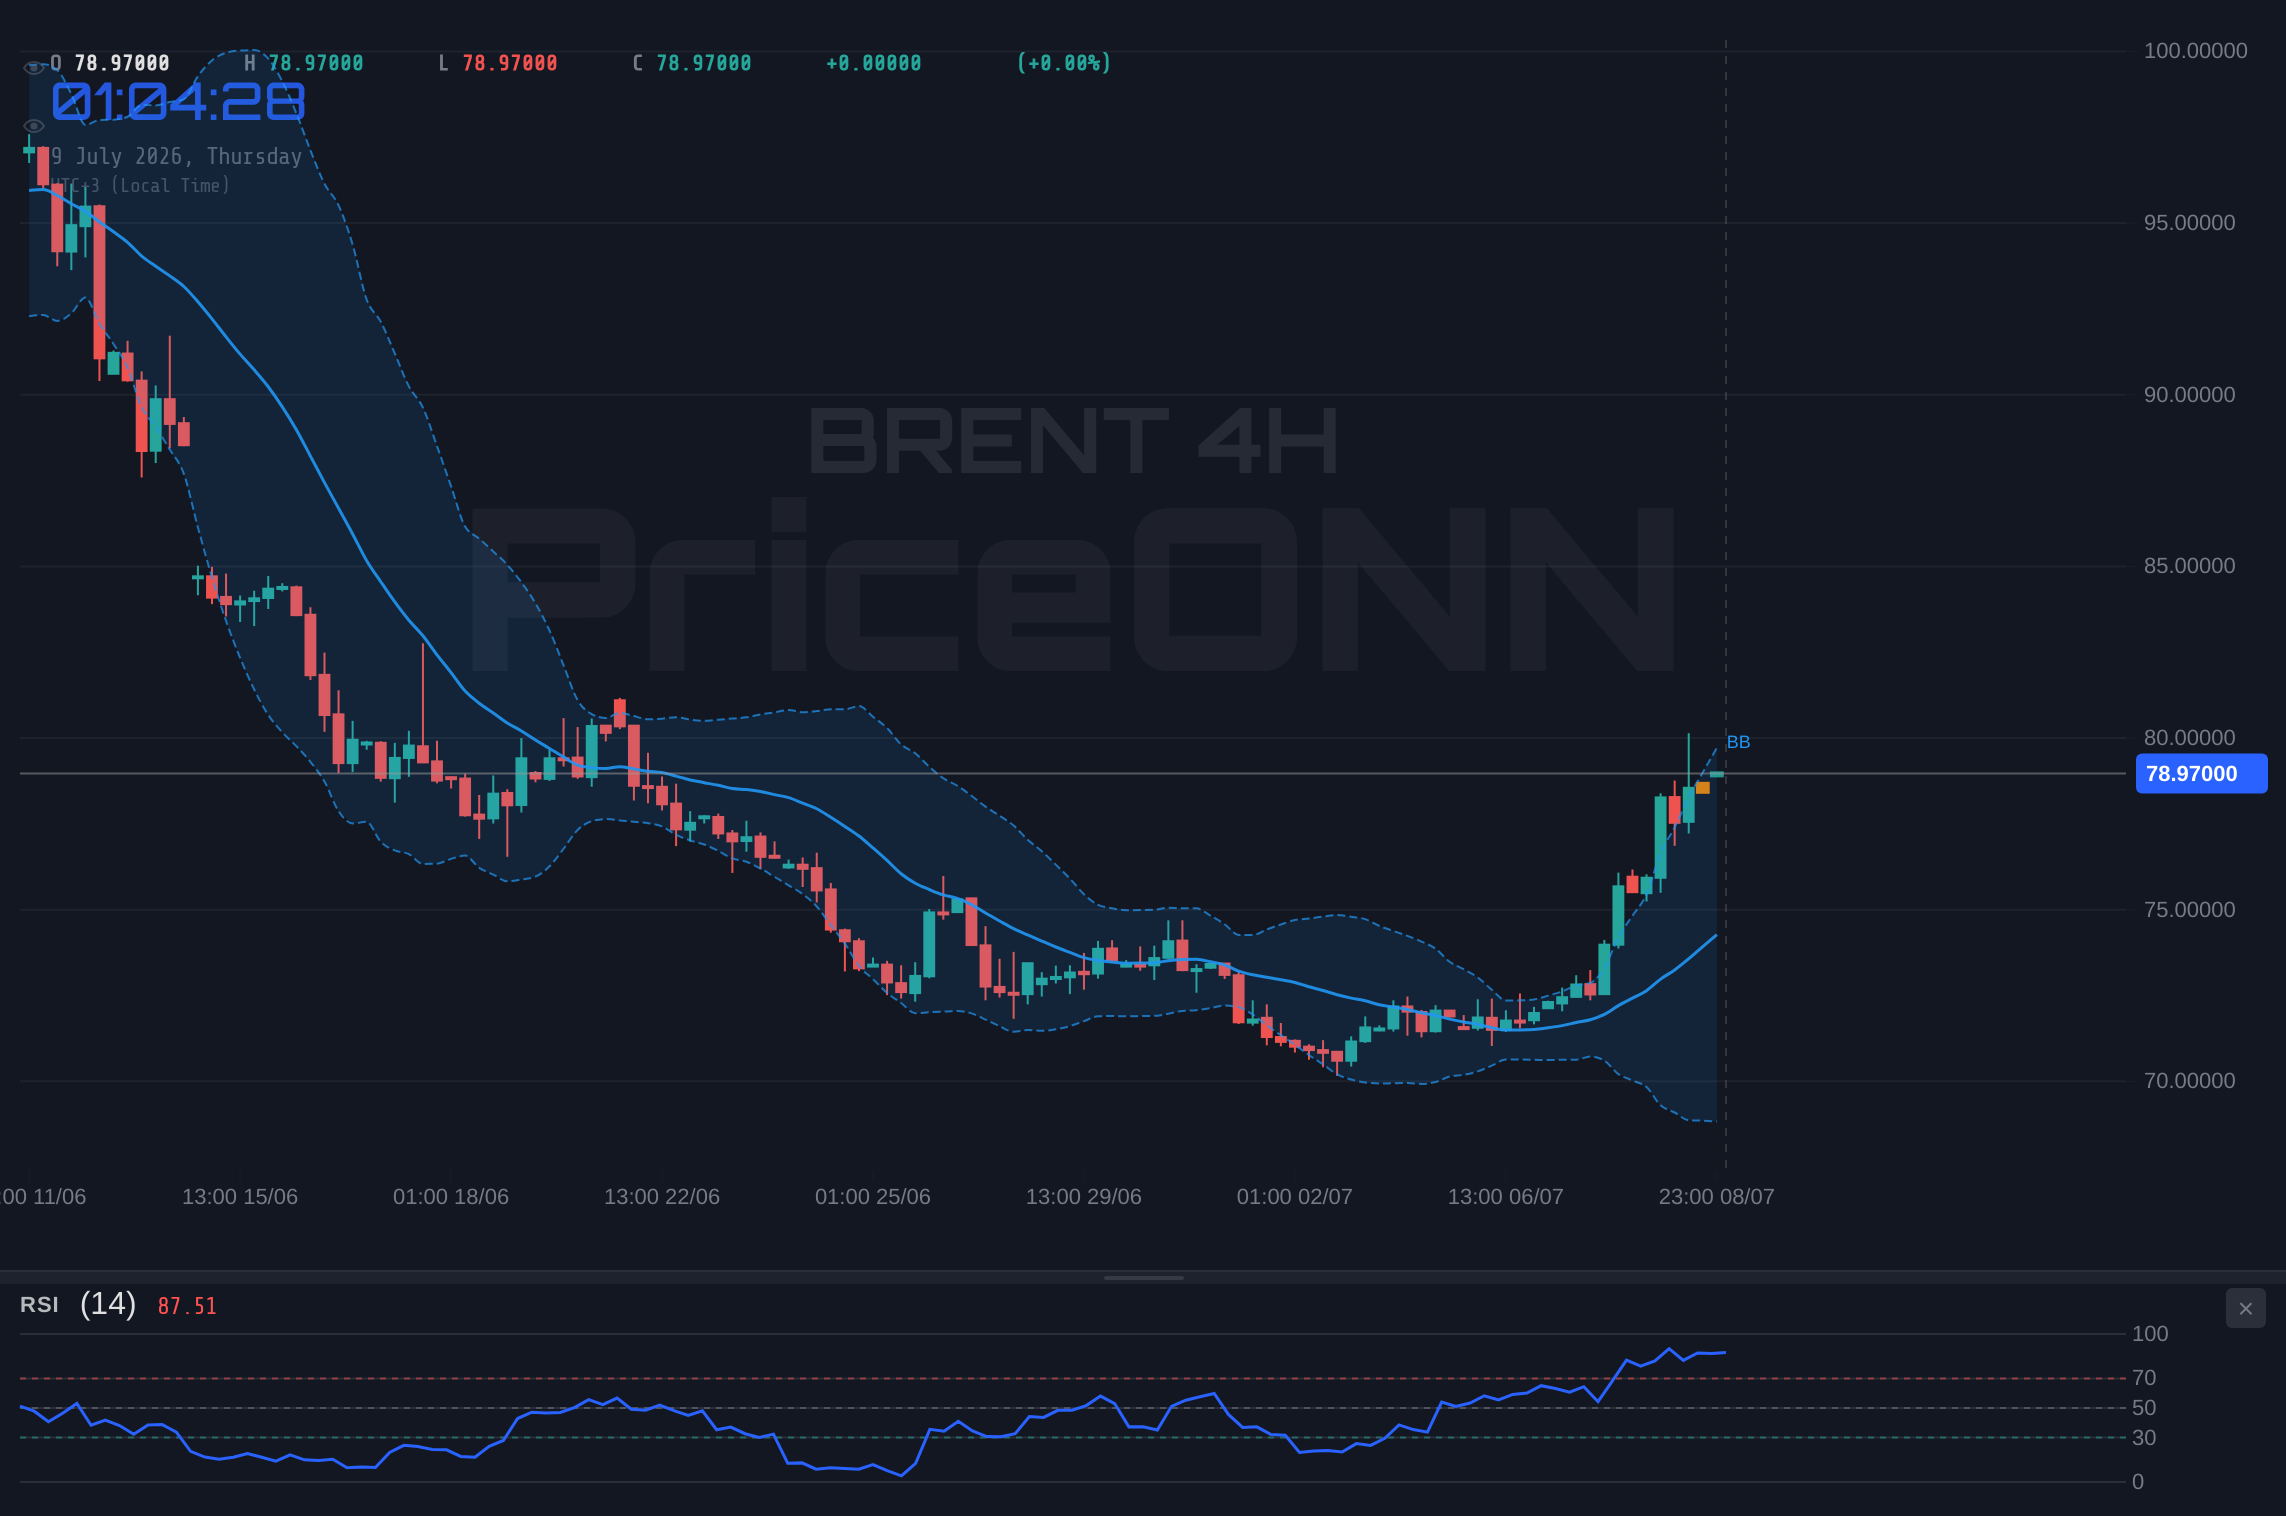This screenshot has height=1516, width=2286.
Task: Click the 13:00 06/07 time axis label
Action: click(1506, 1197)
